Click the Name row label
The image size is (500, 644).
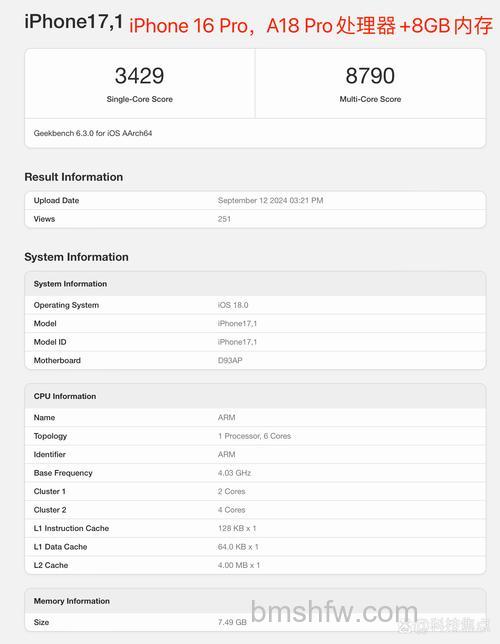pos(44,418)
